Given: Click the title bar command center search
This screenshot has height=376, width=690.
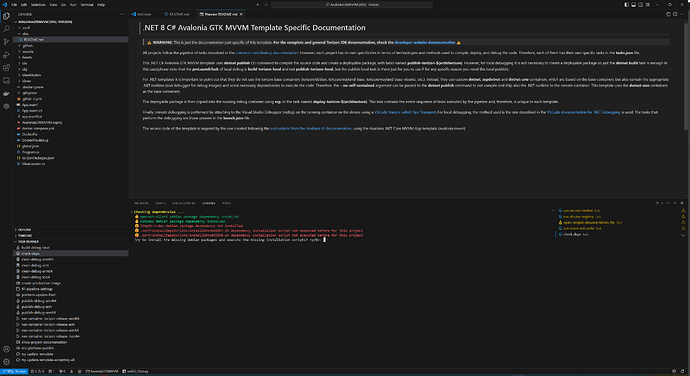Looking at the screenshot, I should [x=352, y=4].
